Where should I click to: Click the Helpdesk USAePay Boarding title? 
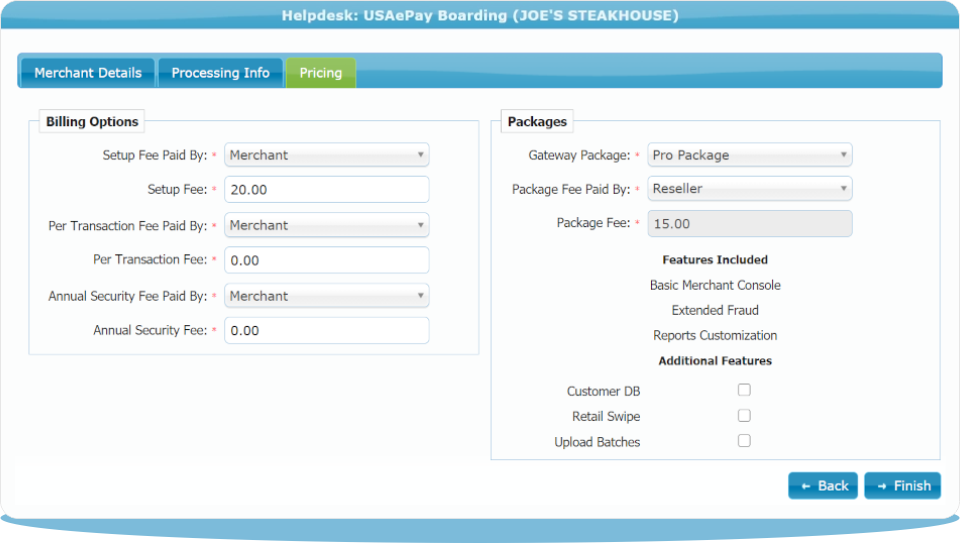click(480, 15)
